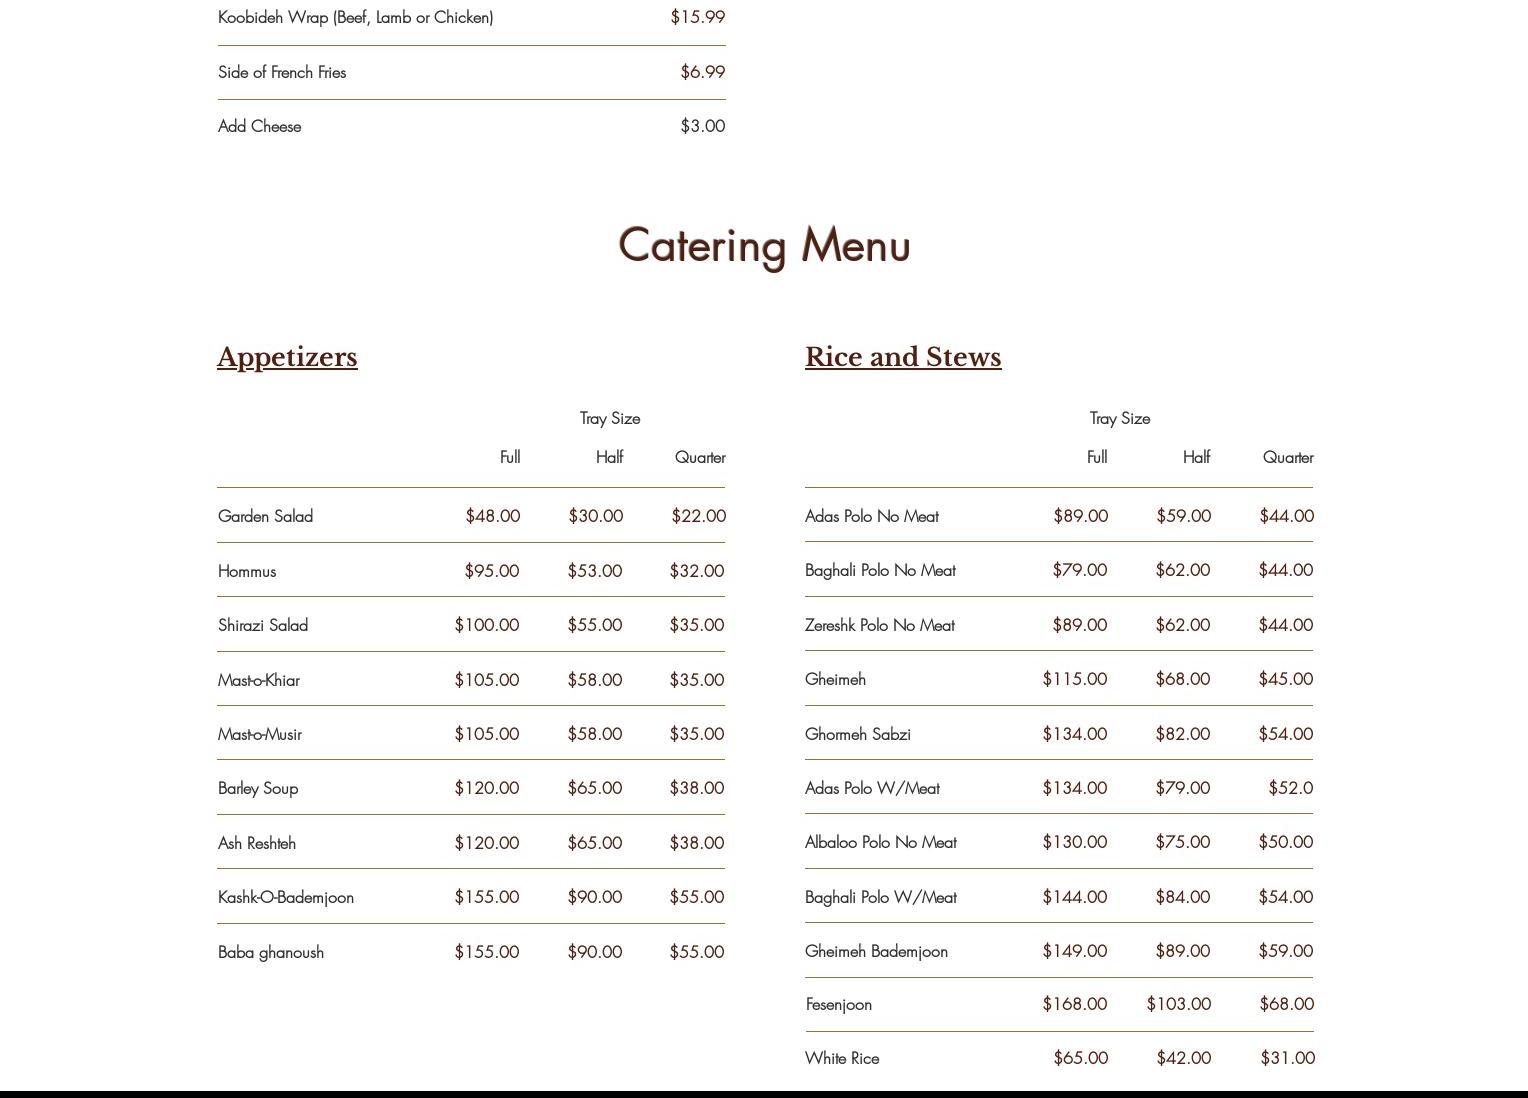Click the $6.99 French Fries price
The image size is (1528, 1098).
(x=703, y=72)
